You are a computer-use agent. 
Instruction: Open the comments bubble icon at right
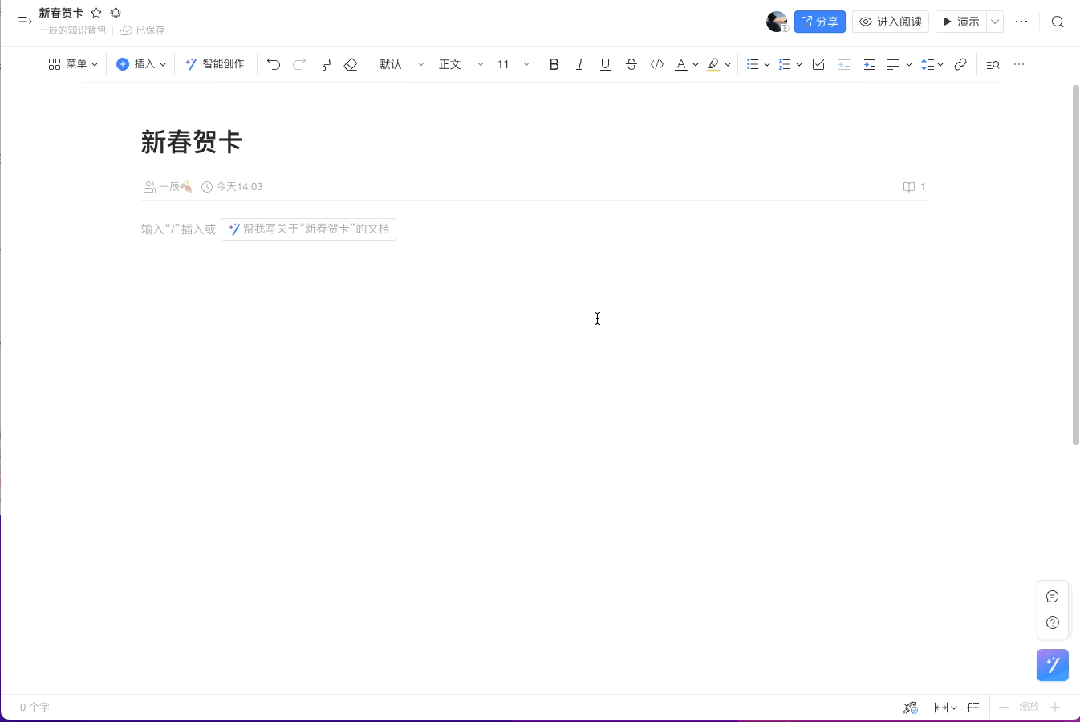(x=1052, y=596)
